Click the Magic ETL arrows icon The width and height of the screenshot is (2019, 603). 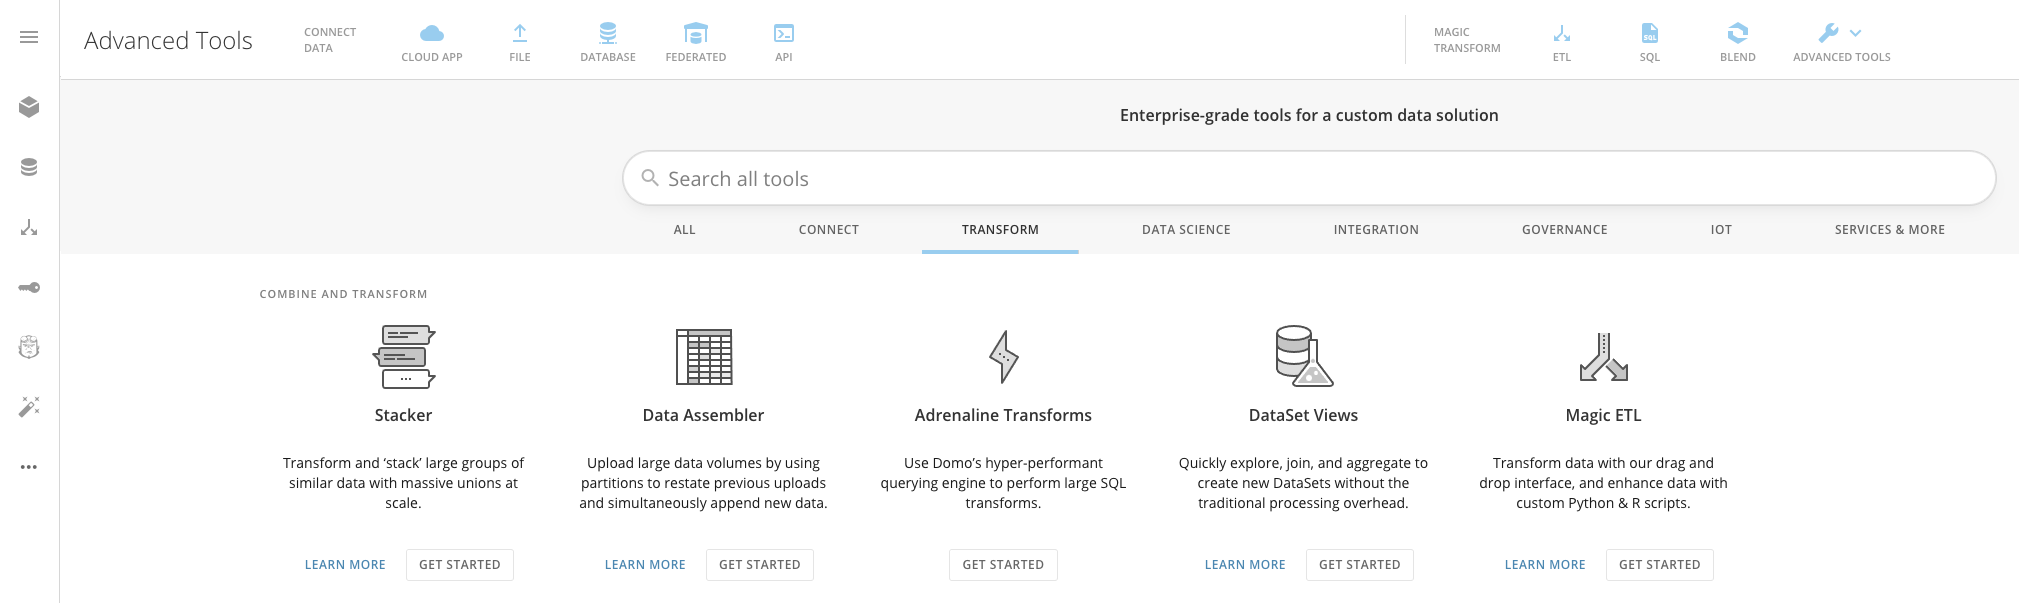click(1604, 357)
